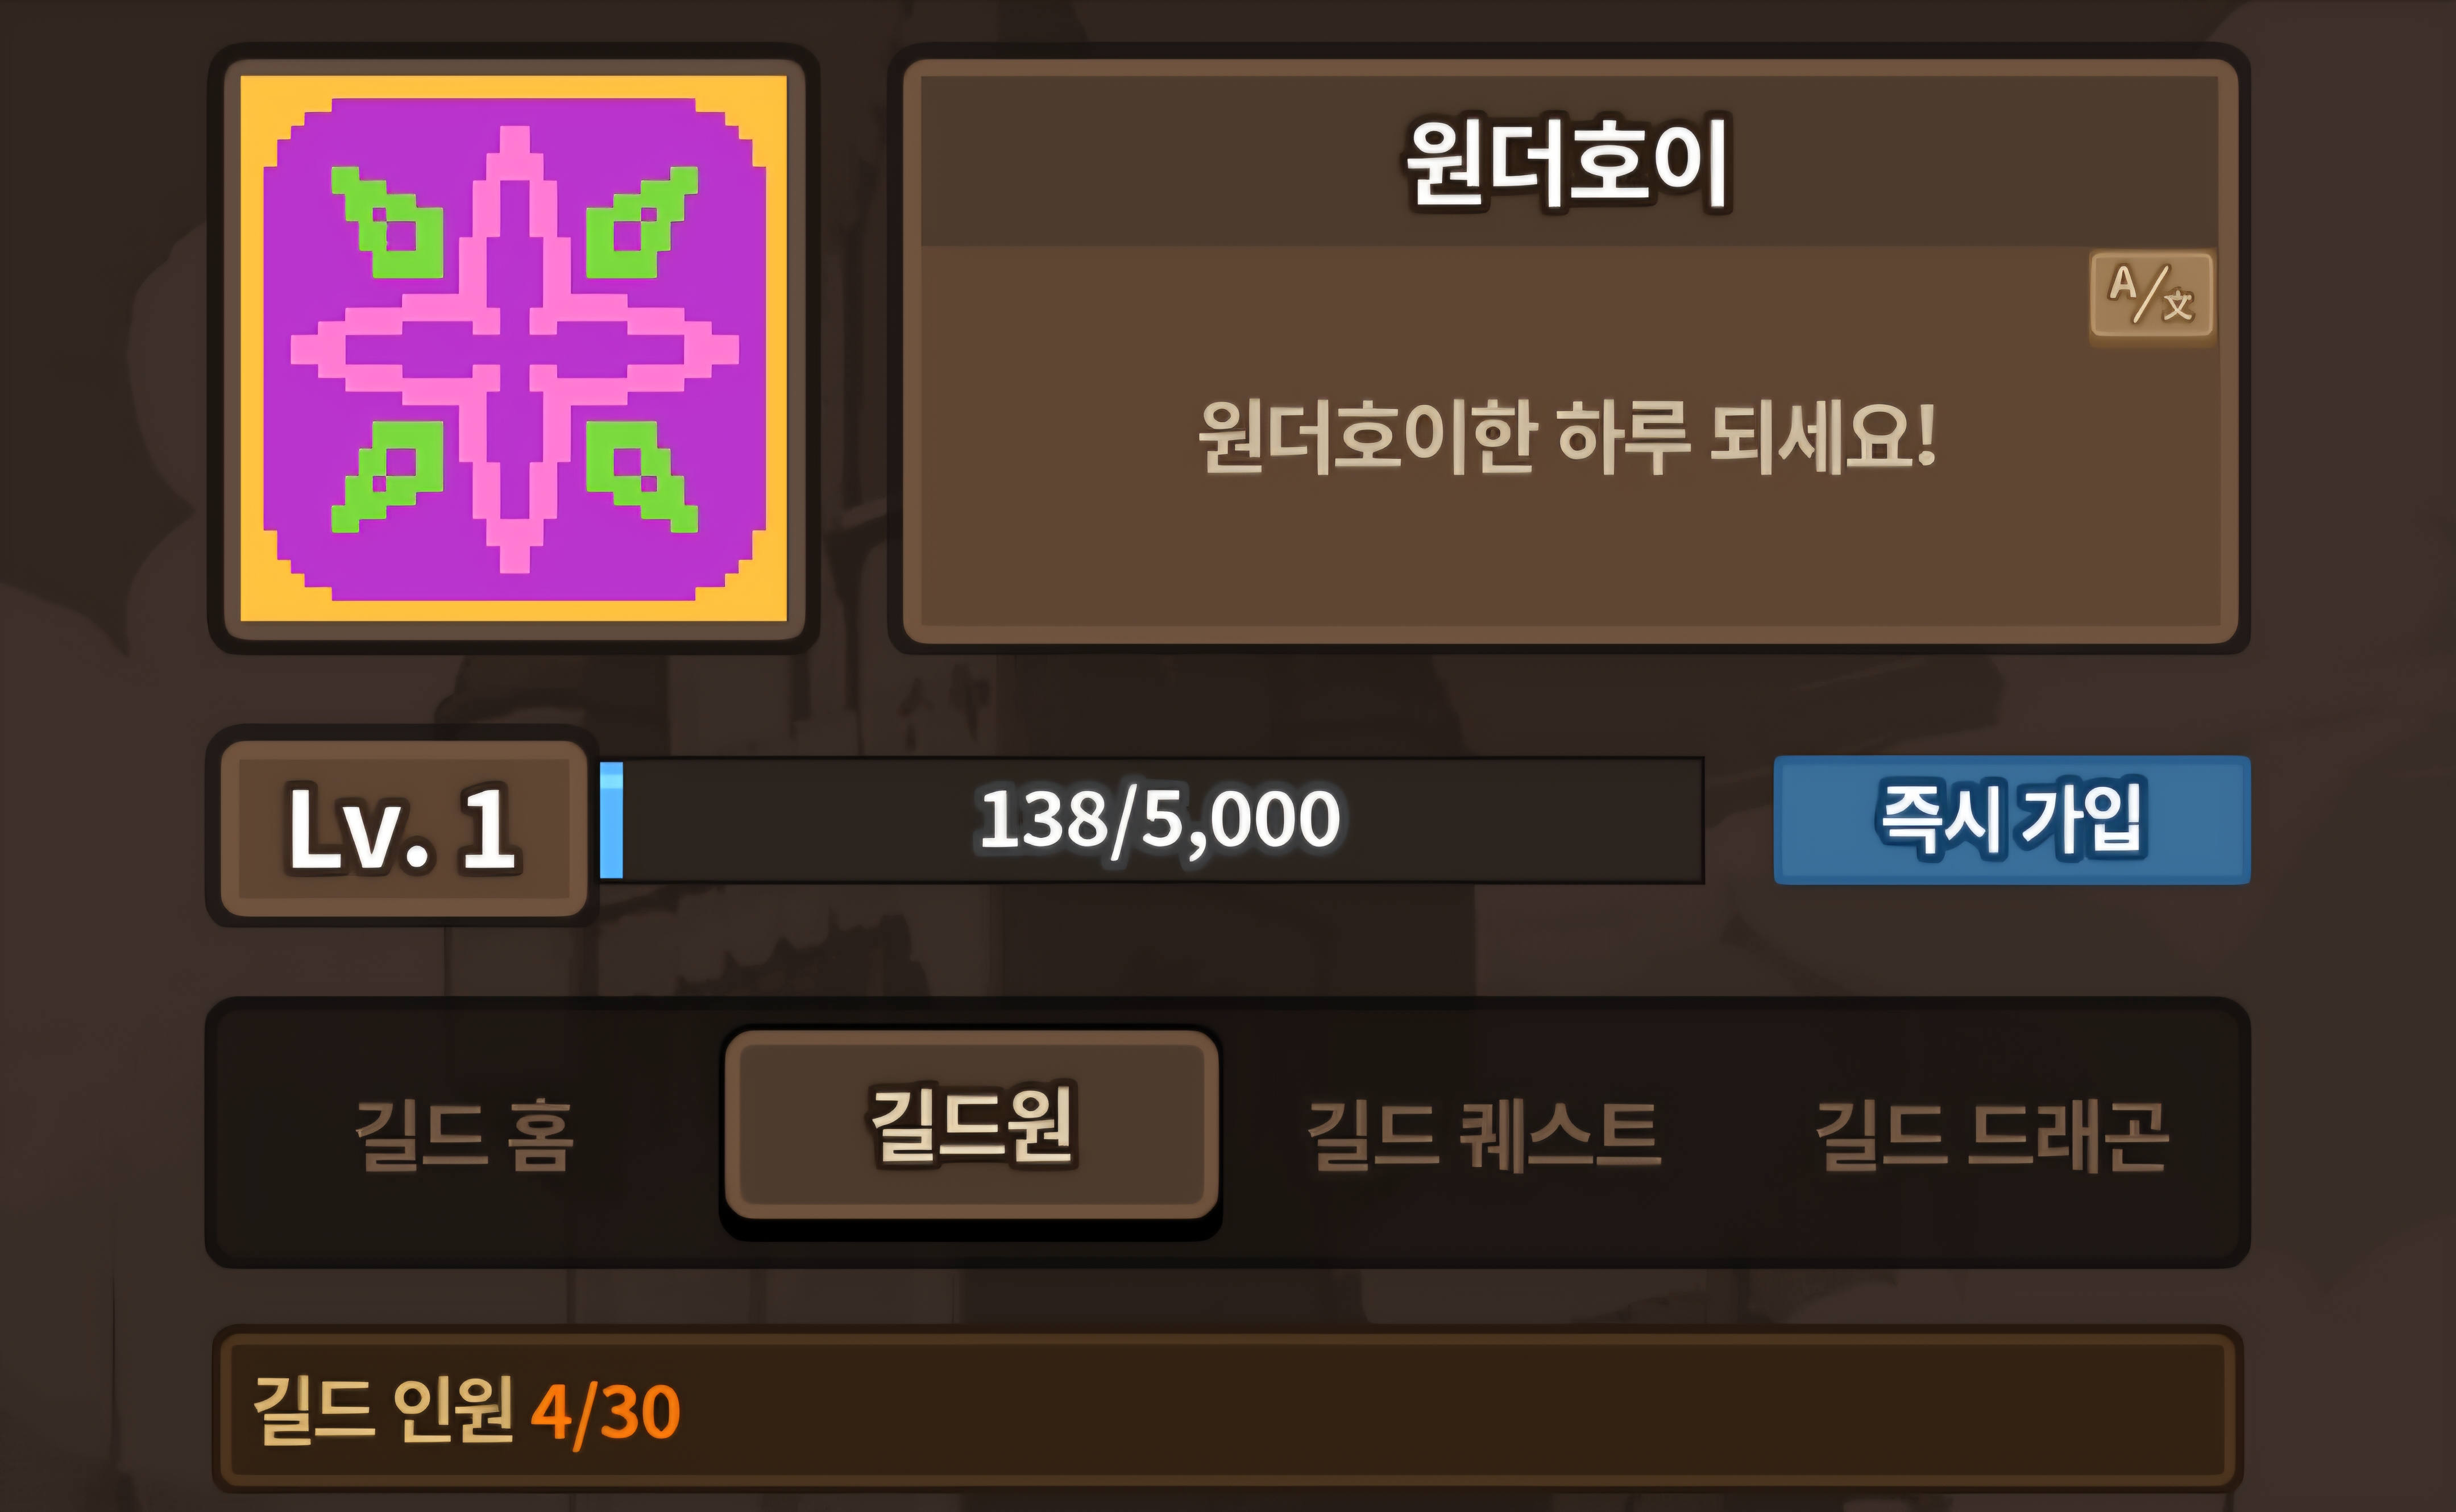The height and width of the screenshot is (1512, 2456).
Task: Select the Lv. 1 level badge
Action: (403, 828)
